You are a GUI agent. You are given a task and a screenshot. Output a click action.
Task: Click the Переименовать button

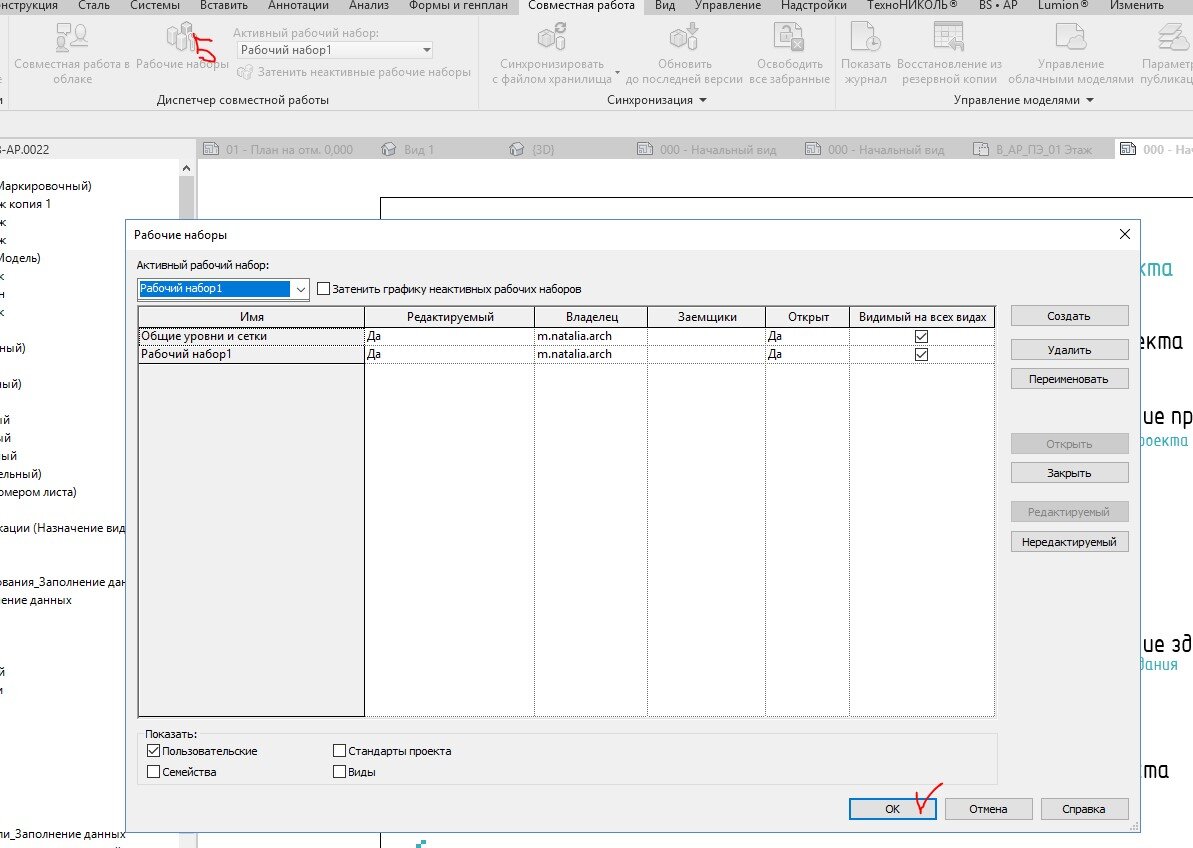coord(1069,379)
